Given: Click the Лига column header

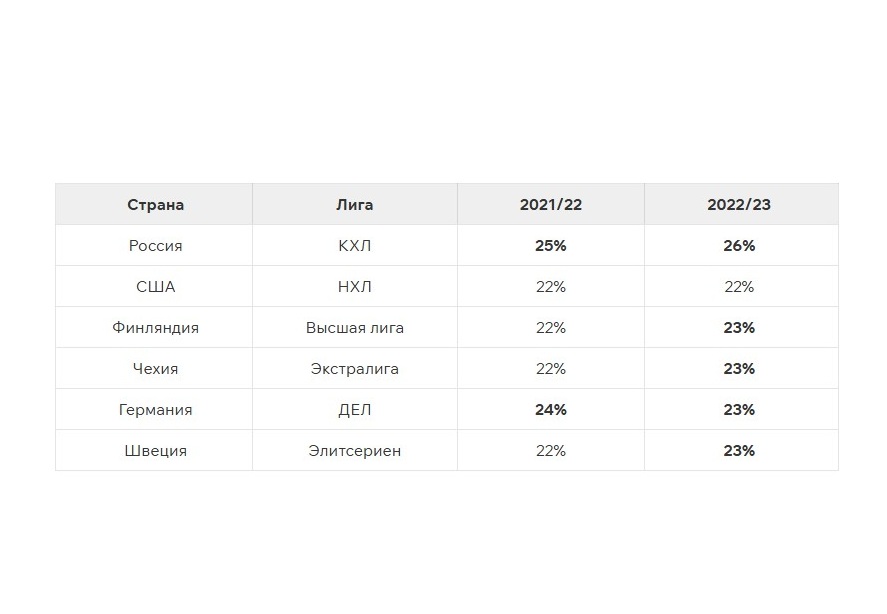Looking at the screenshot, I should 355,204.
